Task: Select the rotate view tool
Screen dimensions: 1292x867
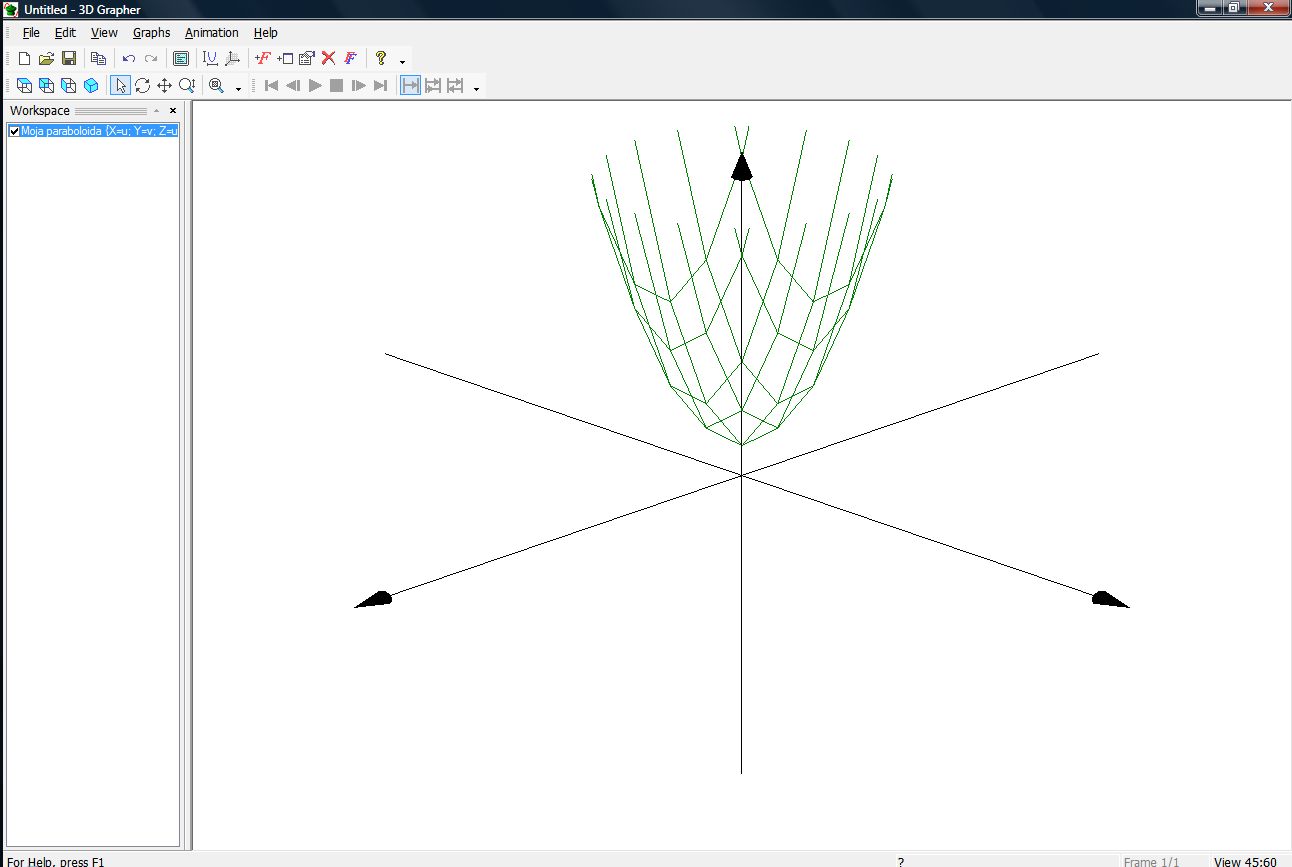Action: [142, 86]
